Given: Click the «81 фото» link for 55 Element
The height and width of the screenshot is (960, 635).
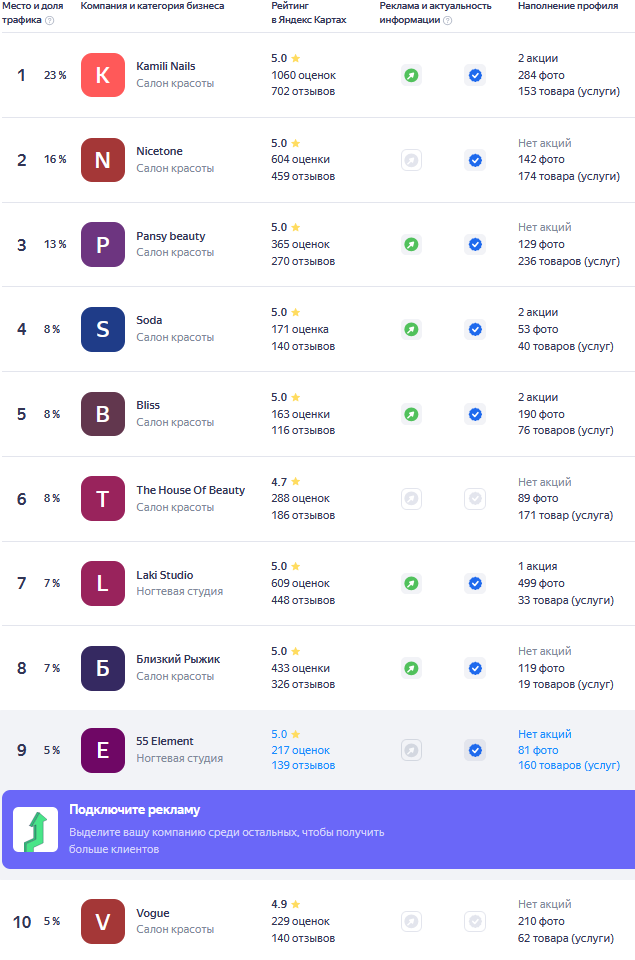Looking at the screenshot, I should pyautogui.click(x=538, y=750).
